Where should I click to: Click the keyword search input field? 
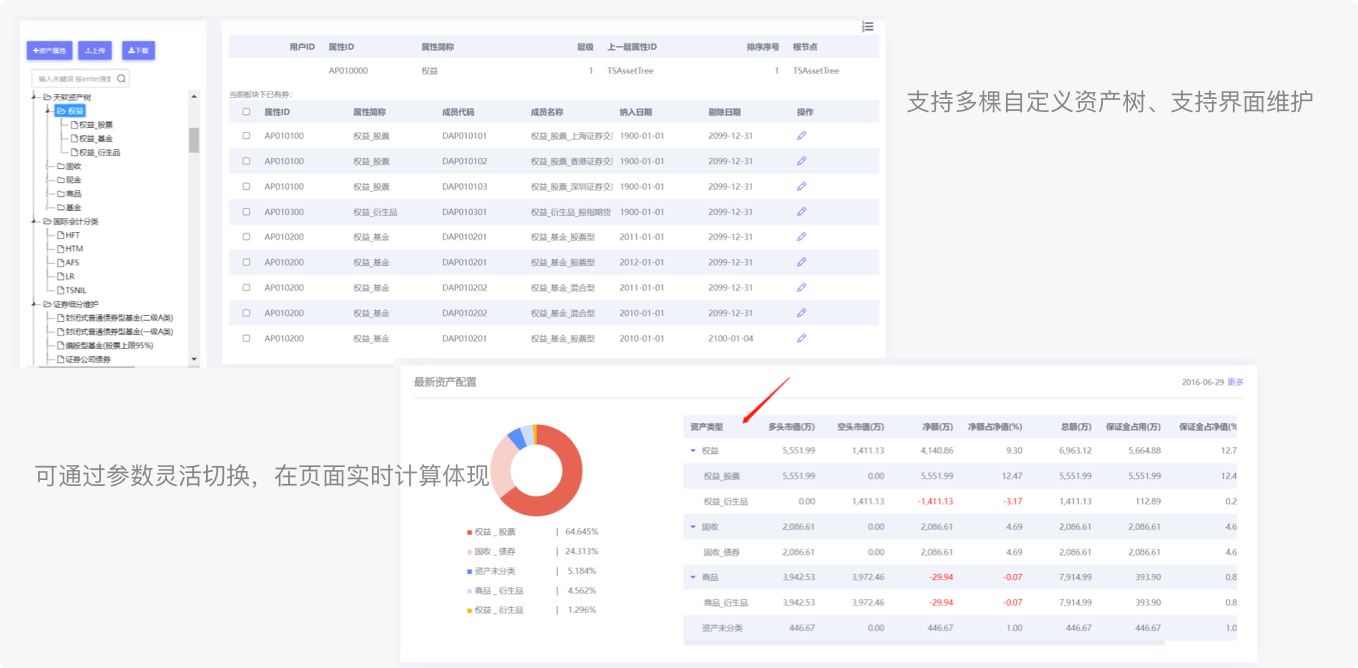[74, 78]
